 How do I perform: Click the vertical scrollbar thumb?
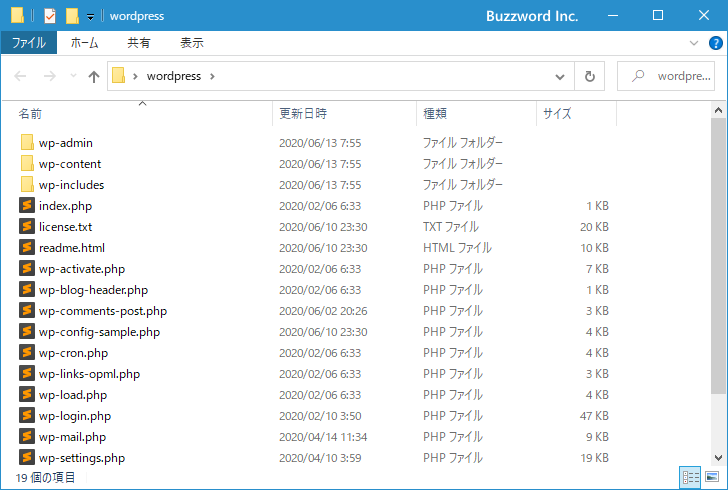[718, 256]
